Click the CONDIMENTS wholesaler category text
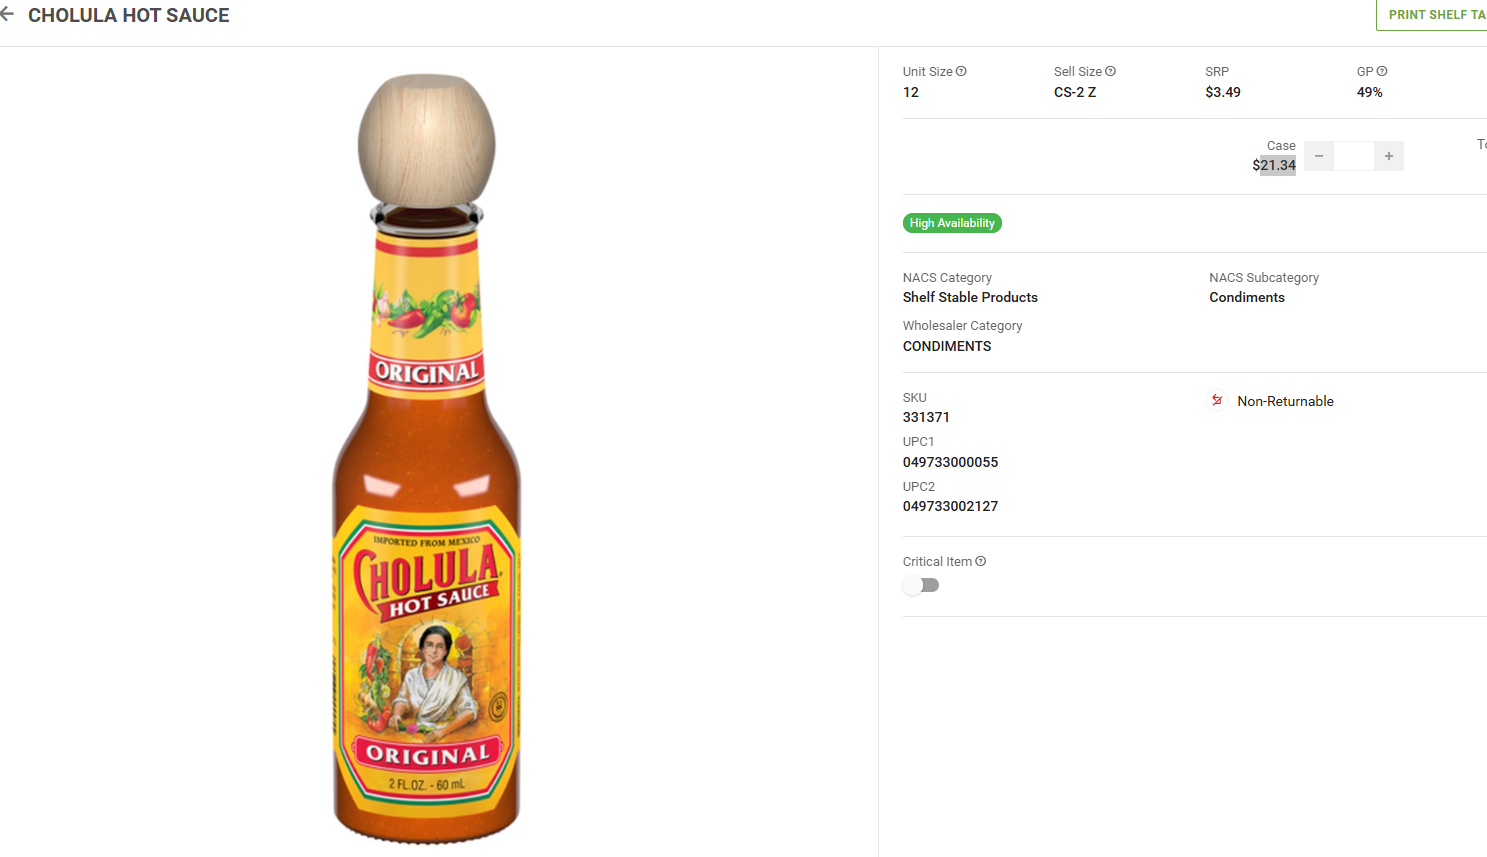This screenshot has height=857, width=1487. click(x=947, y=346)
